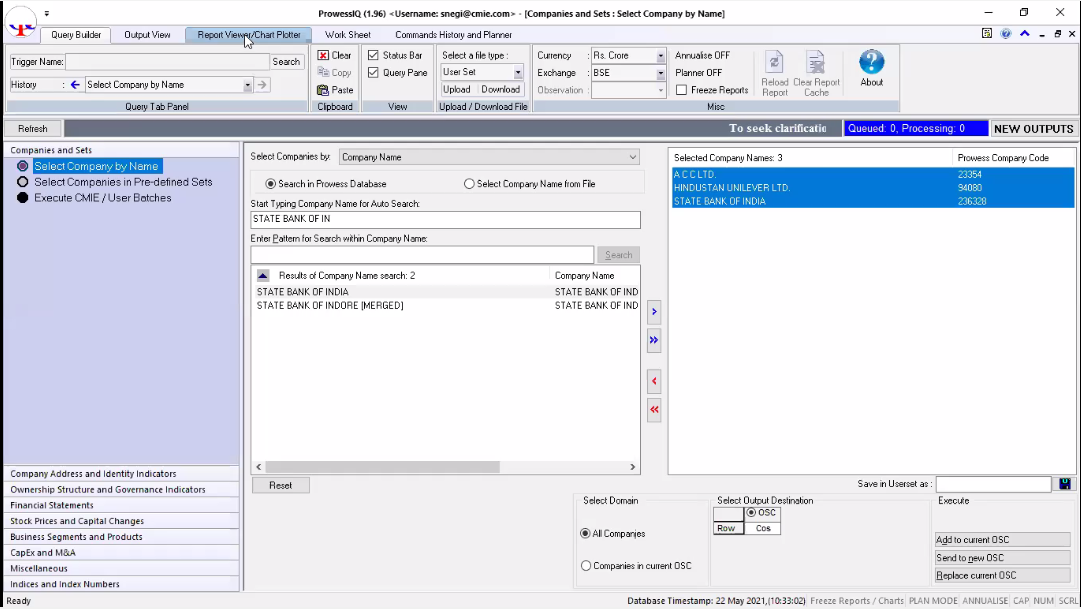This screenshot has width=1081, height=609.
Task: Enable the Freeze Reports checkbox
Action: click(681, 90)
